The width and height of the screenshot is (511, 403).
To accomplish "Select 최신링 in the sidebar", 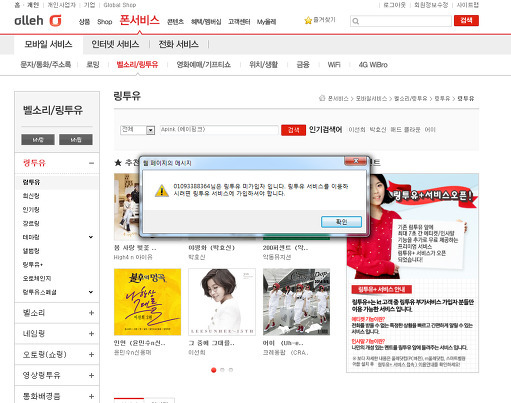I will click(x=31, y=196).
